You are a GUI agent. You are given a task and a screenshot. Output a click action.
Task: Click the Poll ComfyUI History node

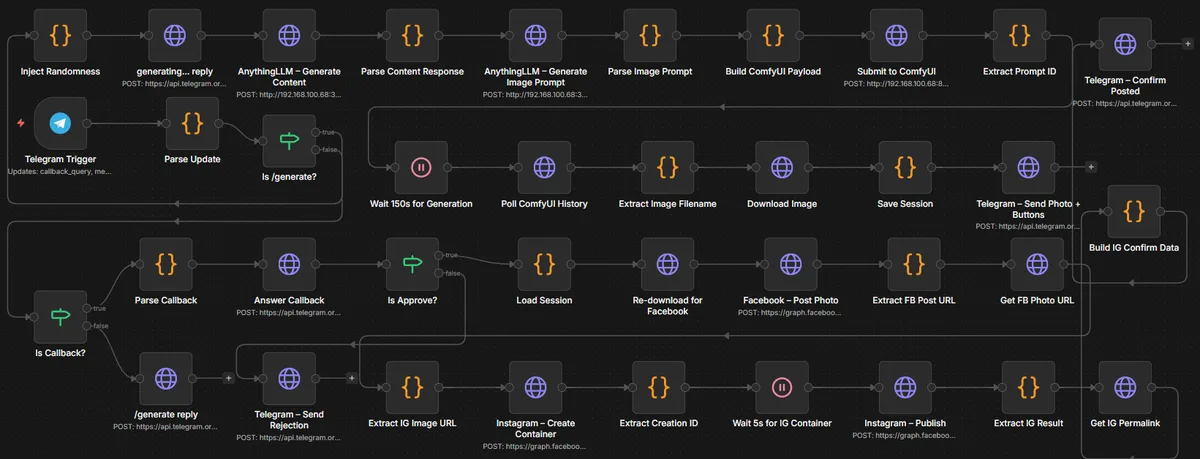point(543,167)
